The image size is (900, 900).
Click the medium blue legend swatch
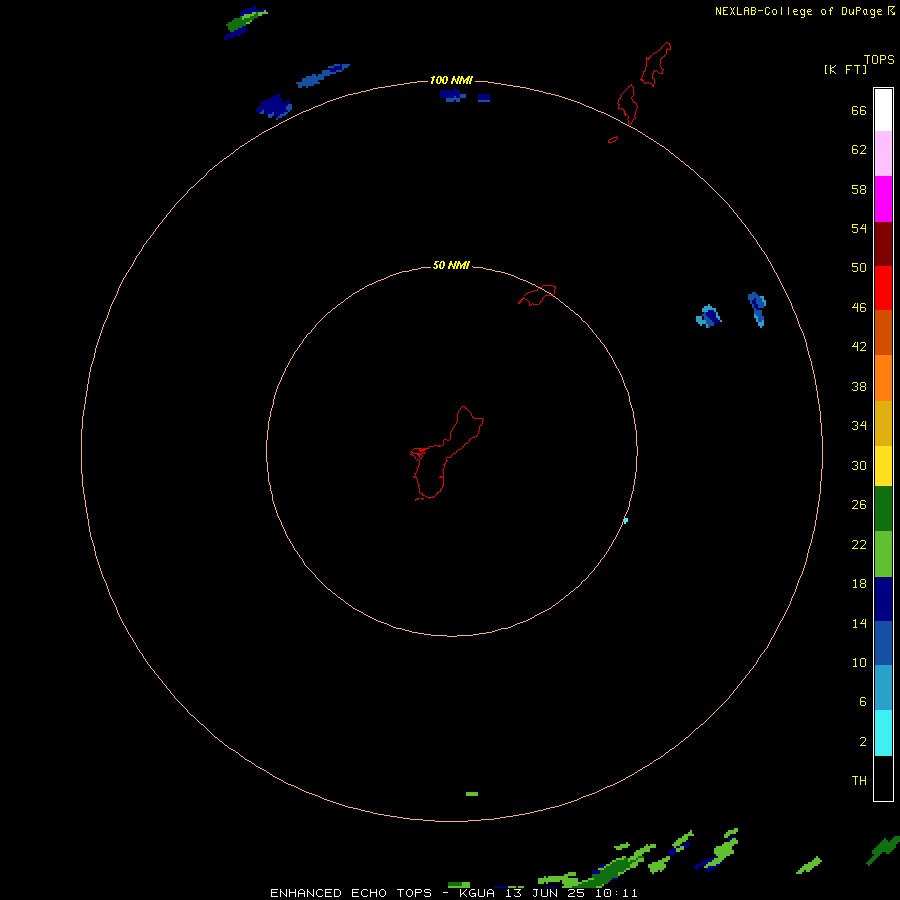coord(883,643)
